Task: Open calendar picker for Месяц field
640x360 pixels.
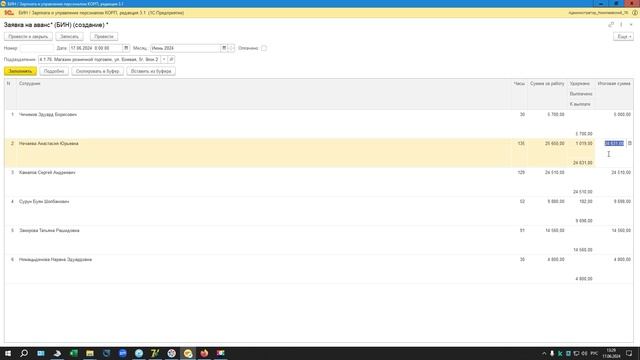Action: tap(224, 48)
